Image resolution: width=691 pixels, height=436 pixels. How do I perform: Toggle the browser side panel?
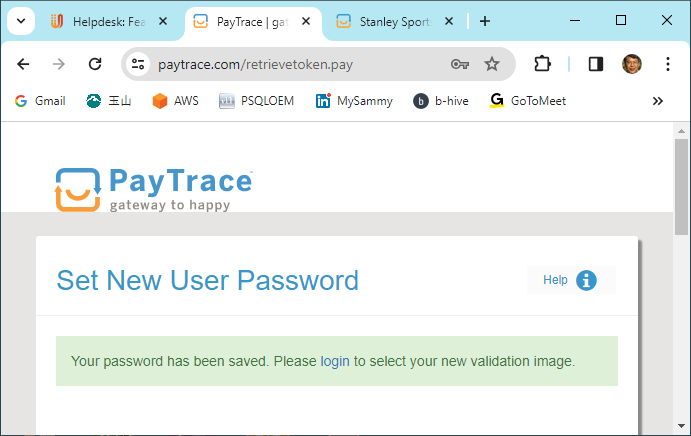pos(596,64)
